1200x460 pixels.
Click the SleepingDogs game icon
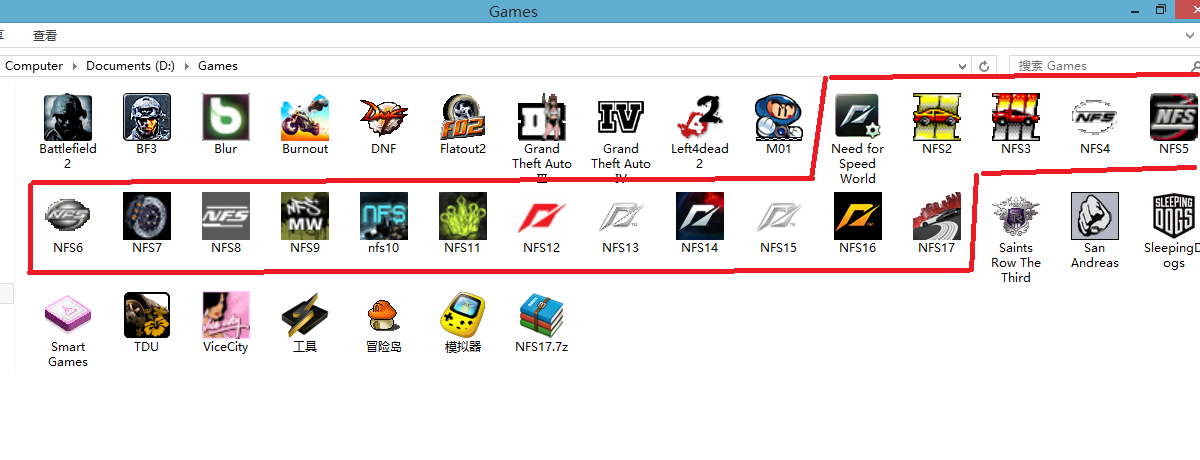pyautogui.click(x=1174, y=217)
